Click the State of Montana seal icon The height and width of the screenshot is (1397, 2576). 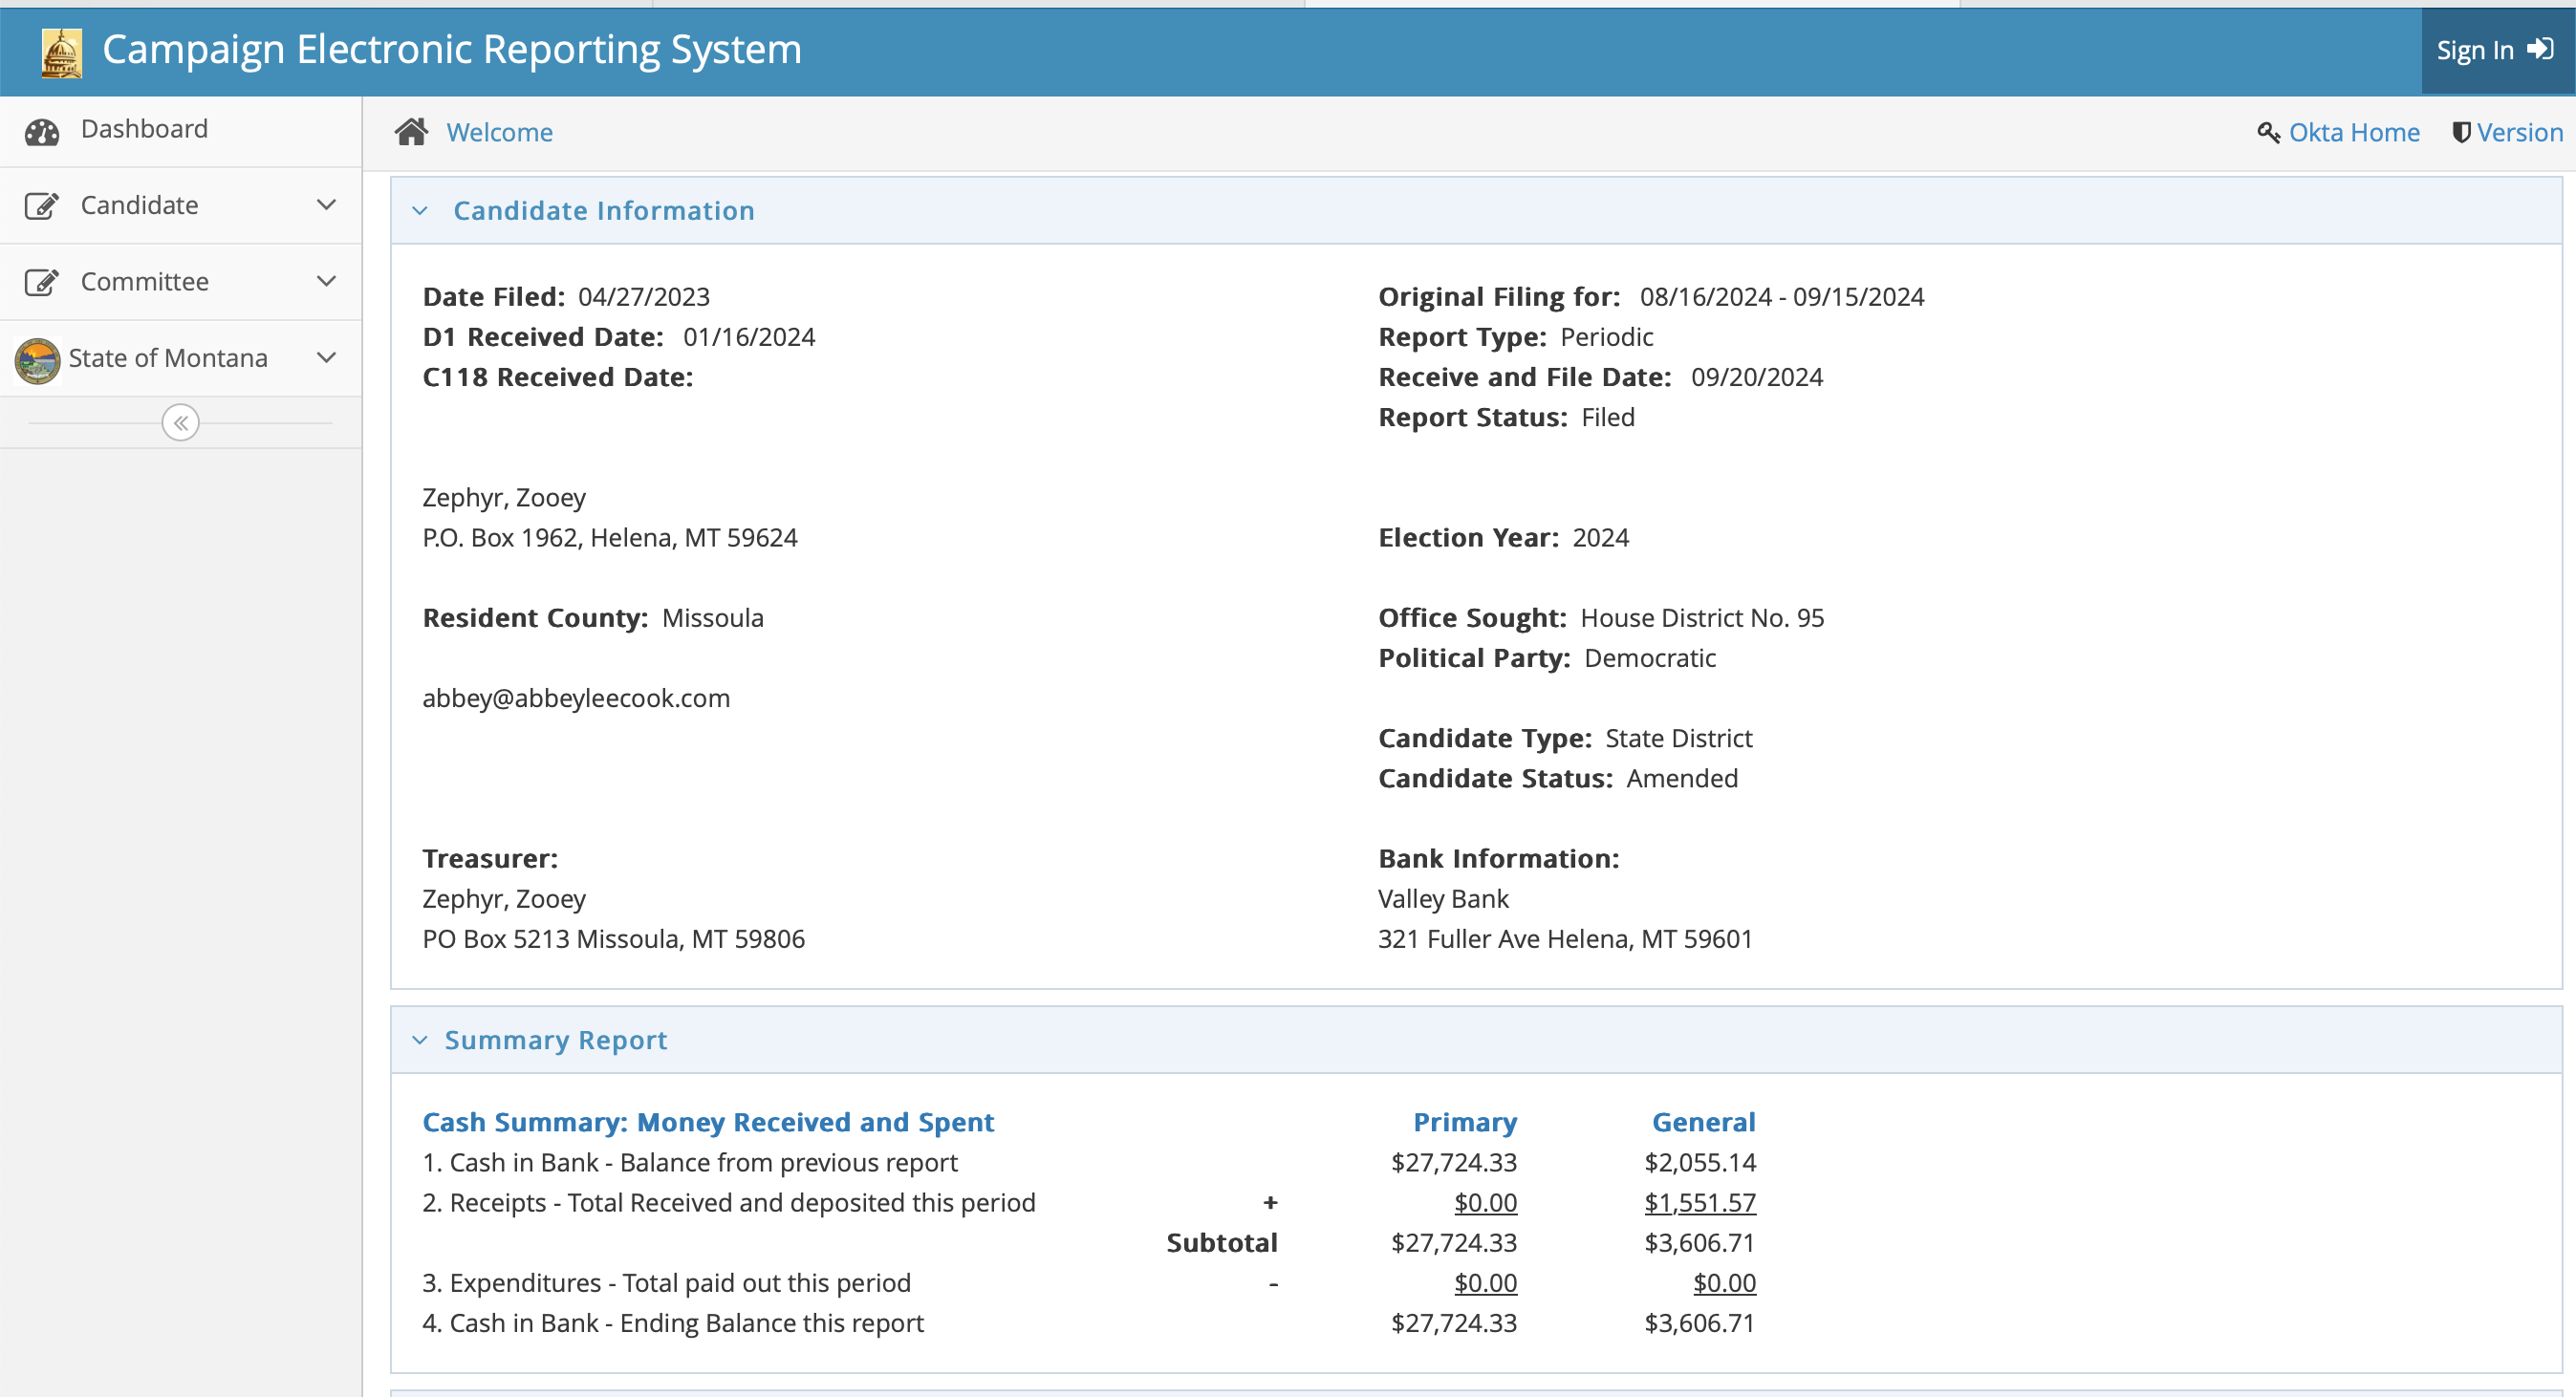tap(38, 360)
